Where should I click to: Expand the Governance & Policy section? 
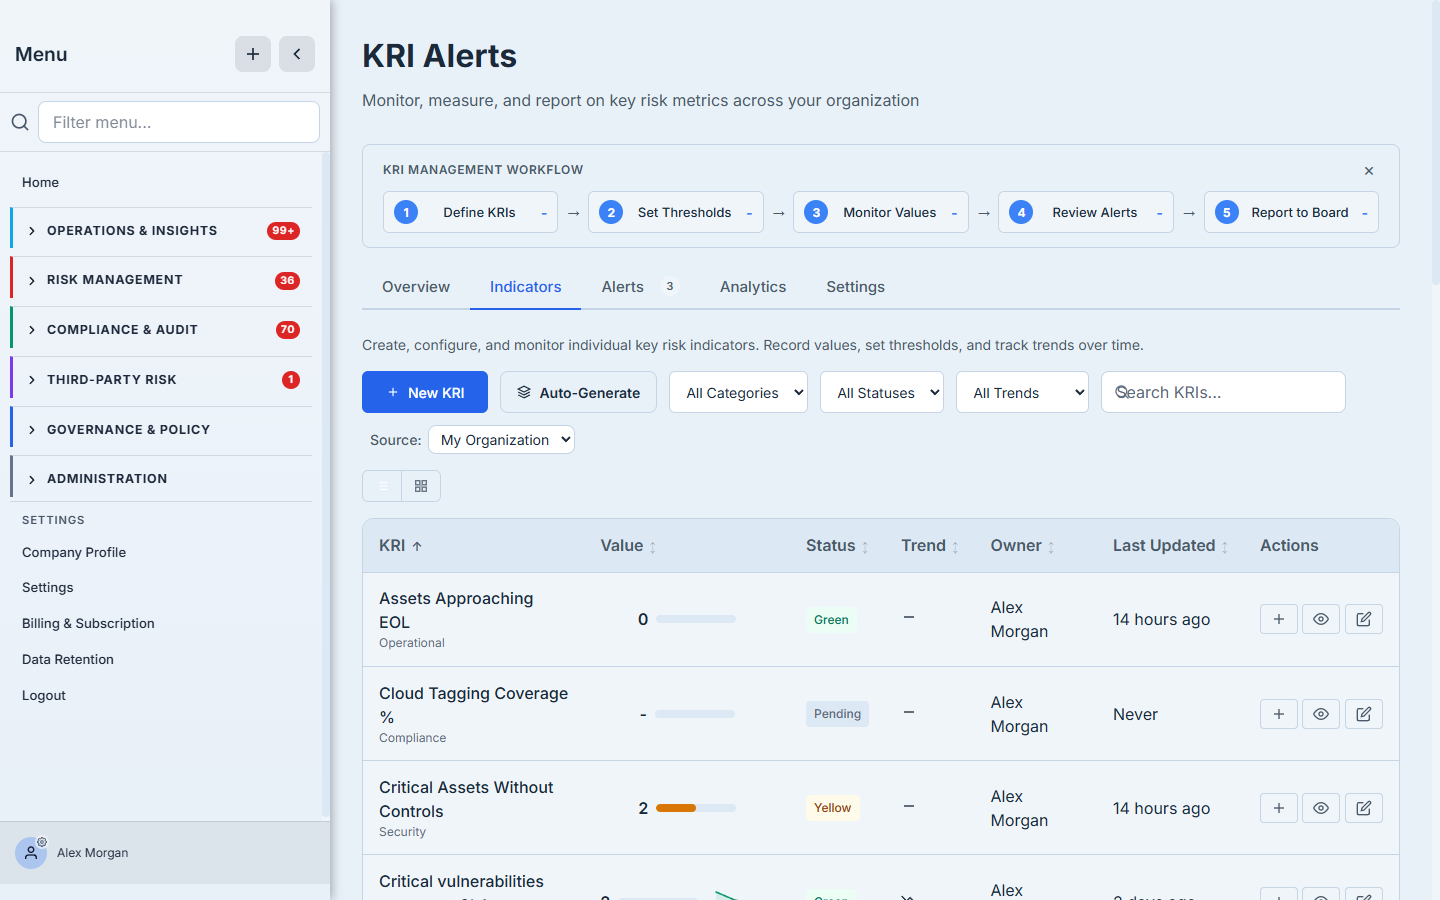click(x=161, y=430)
